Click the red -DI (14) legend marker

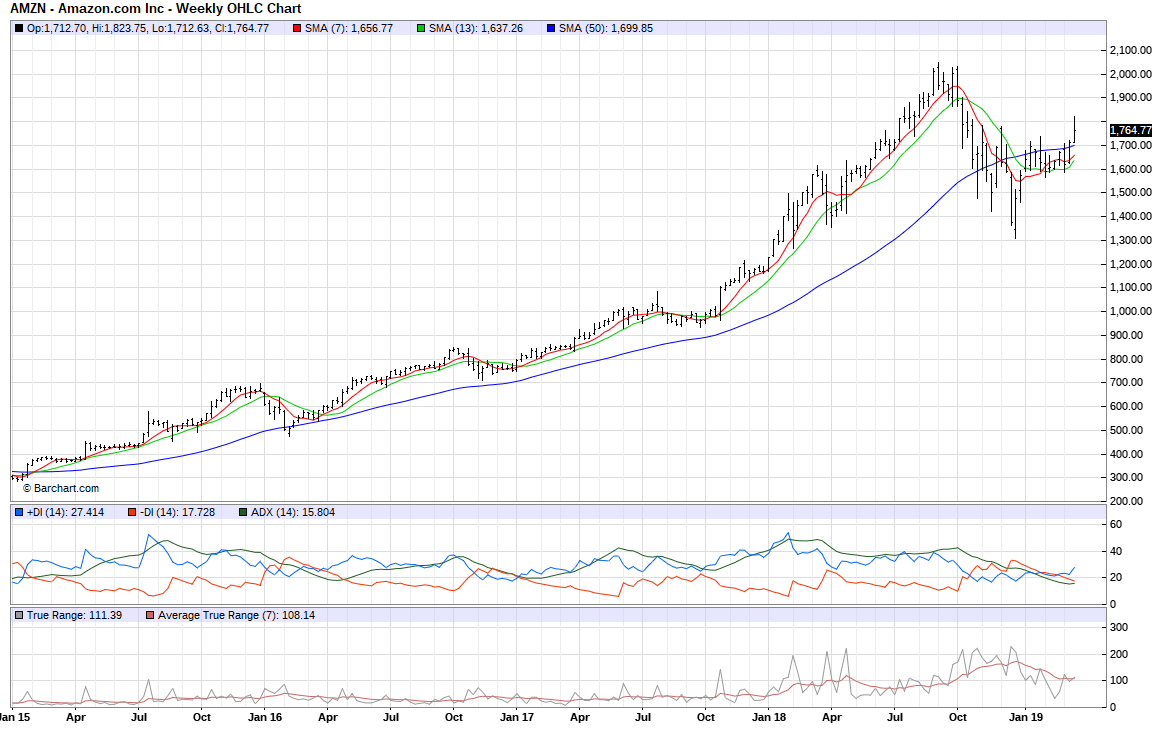(131, 512)
